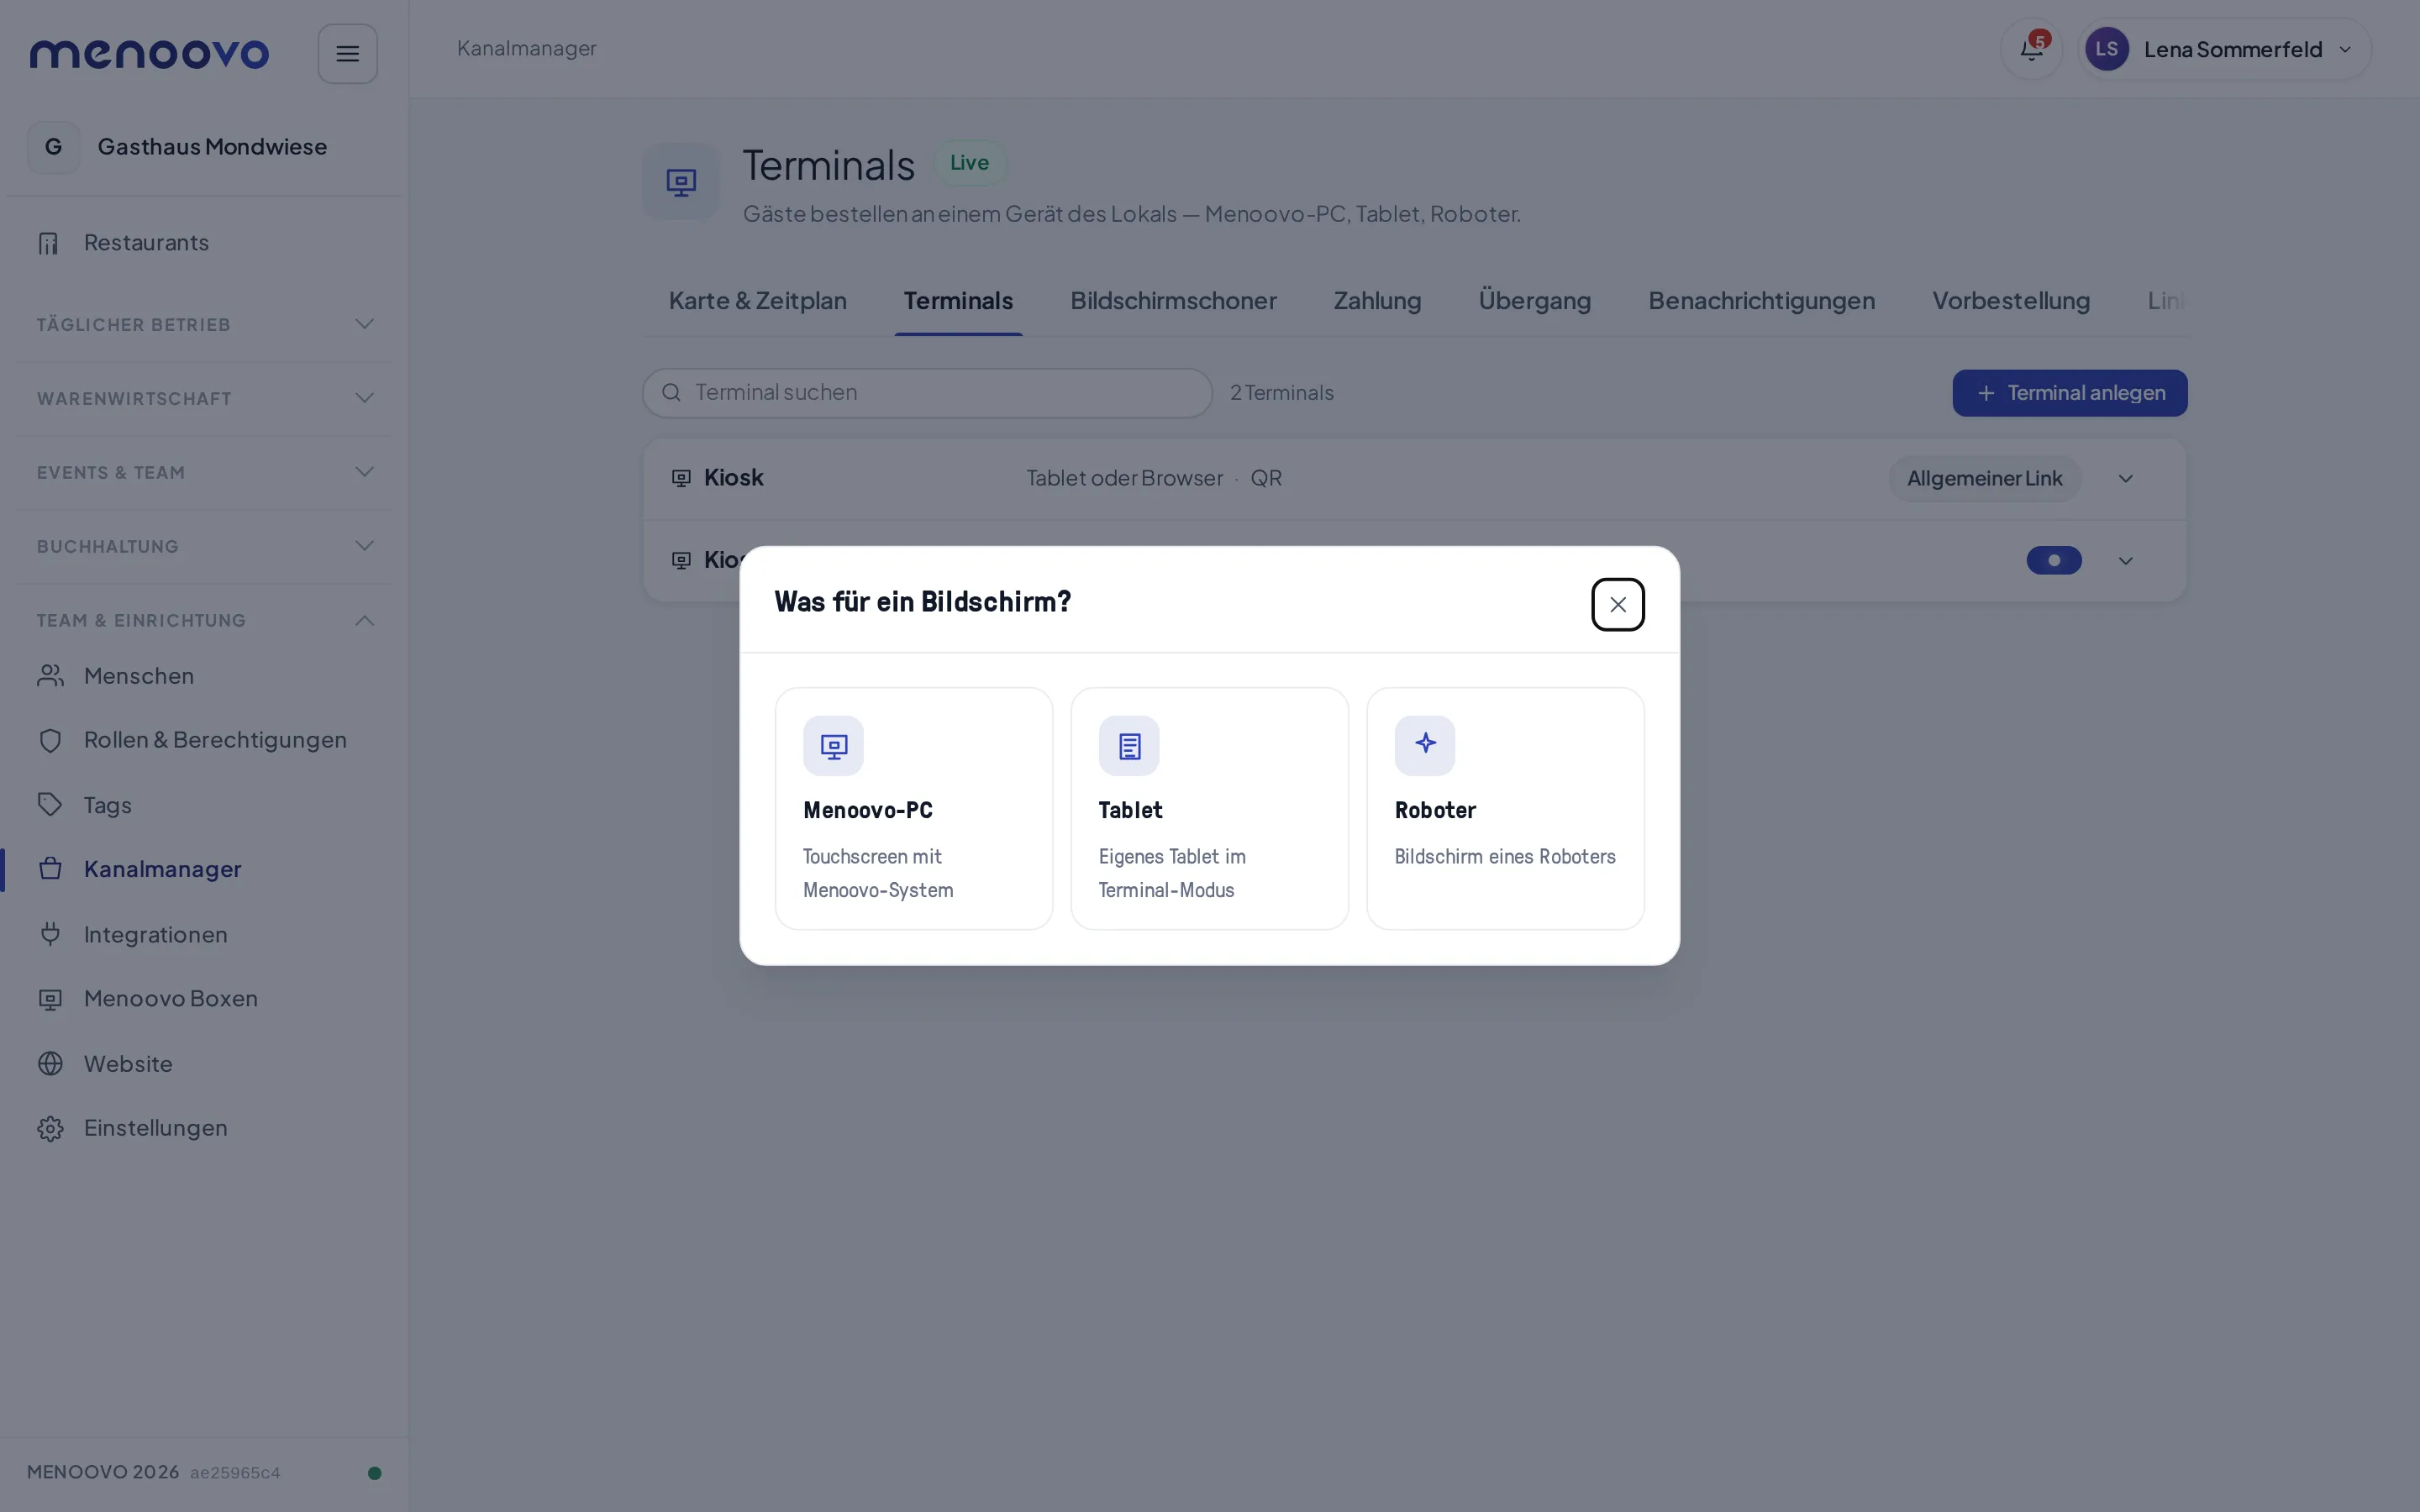
Task: Close the 'Was für ein Bildschirm?' dialog
Action: tap(1617, 604)
